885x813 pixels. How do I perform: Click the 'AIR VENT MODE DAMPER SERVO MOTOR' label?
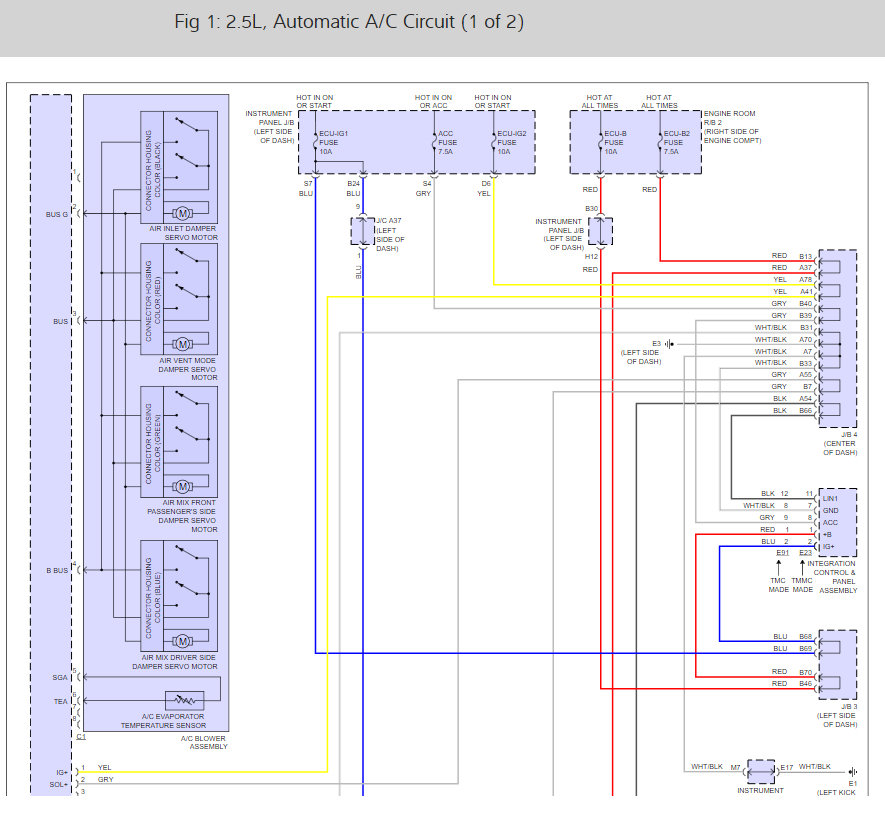pos(188,369)
